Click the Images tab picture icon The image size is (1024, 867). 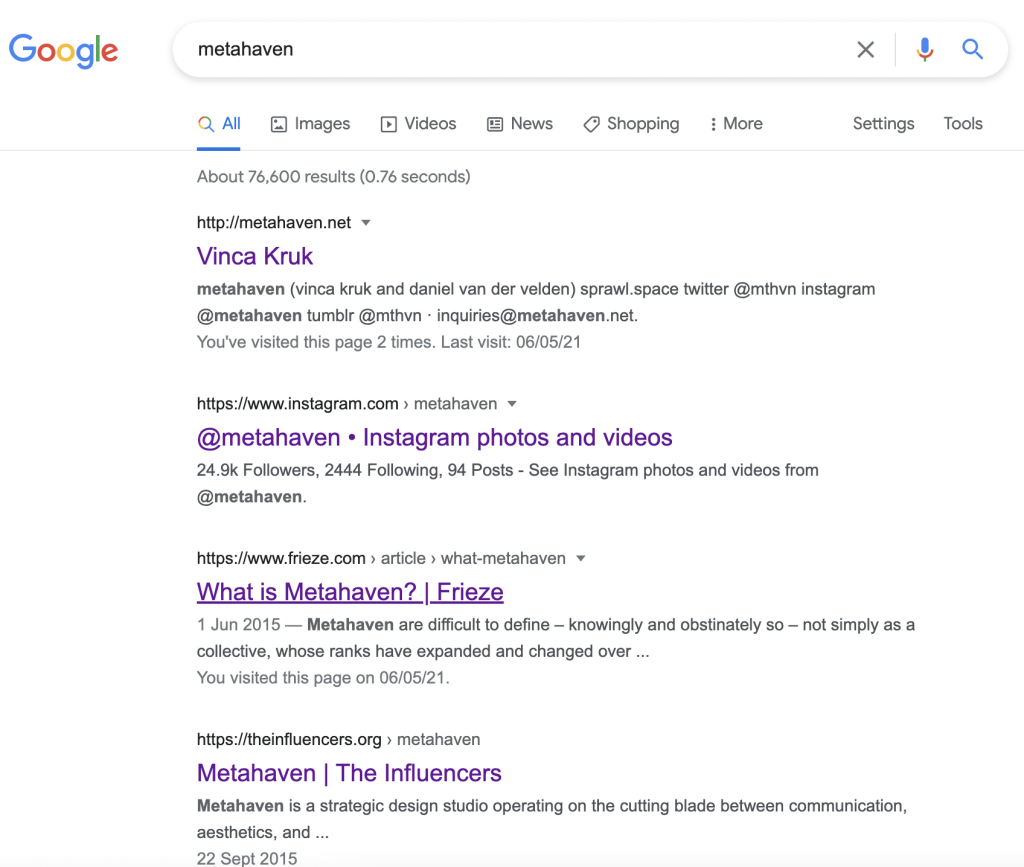coord(279,124)
